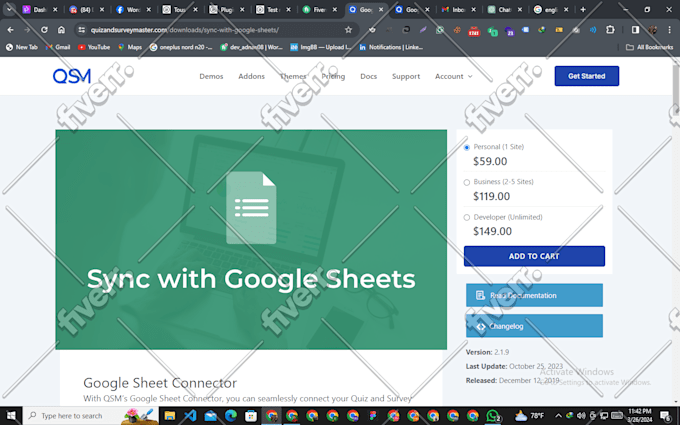Open the Mail app on taskbar
Screen dimensions: 680x425
210,415
